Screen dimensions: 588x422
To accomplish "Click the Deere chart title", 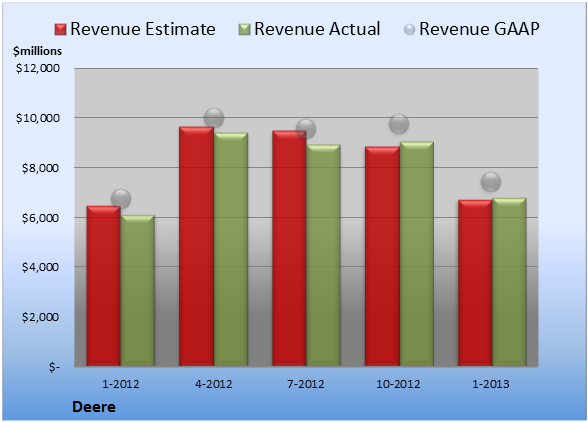I will click(94, 407).
